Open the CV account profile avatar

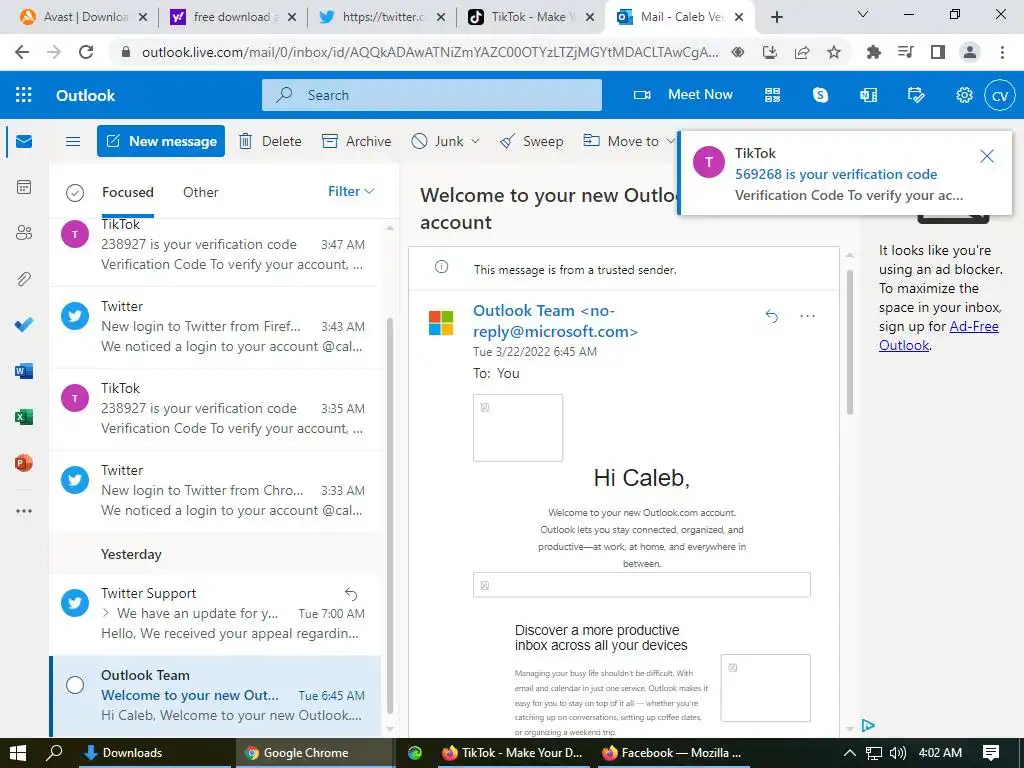pos(1000,95)
